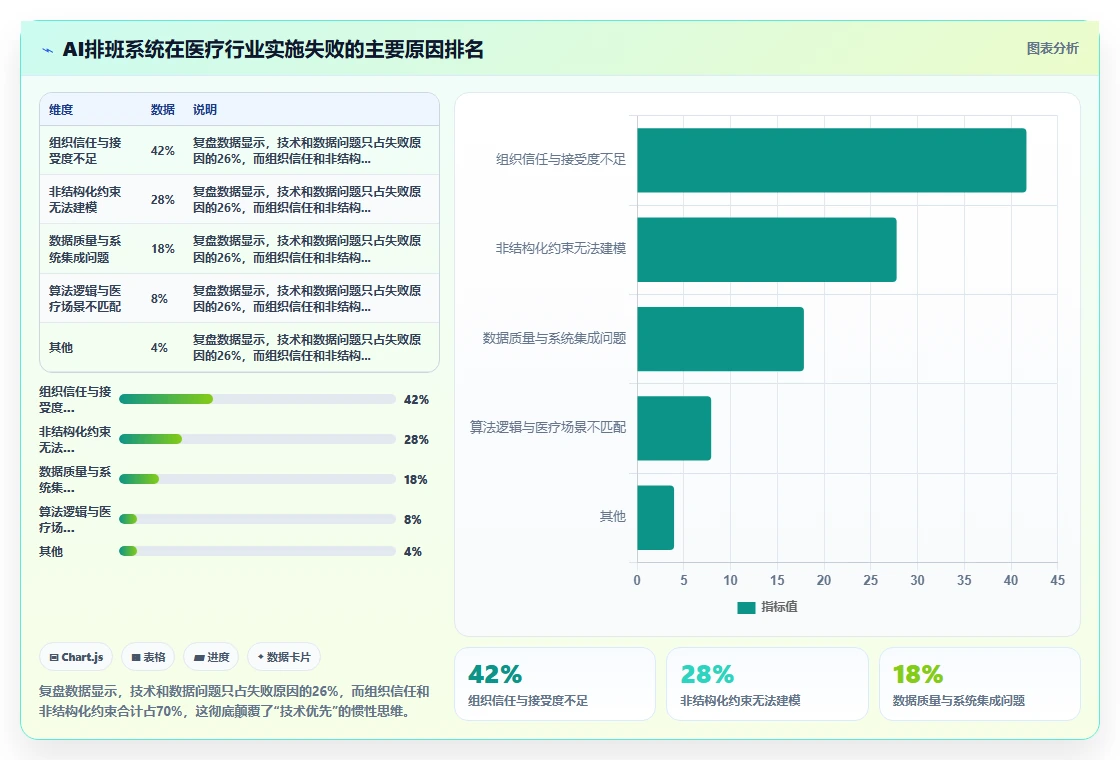Click the 18% value in the table

163,249
